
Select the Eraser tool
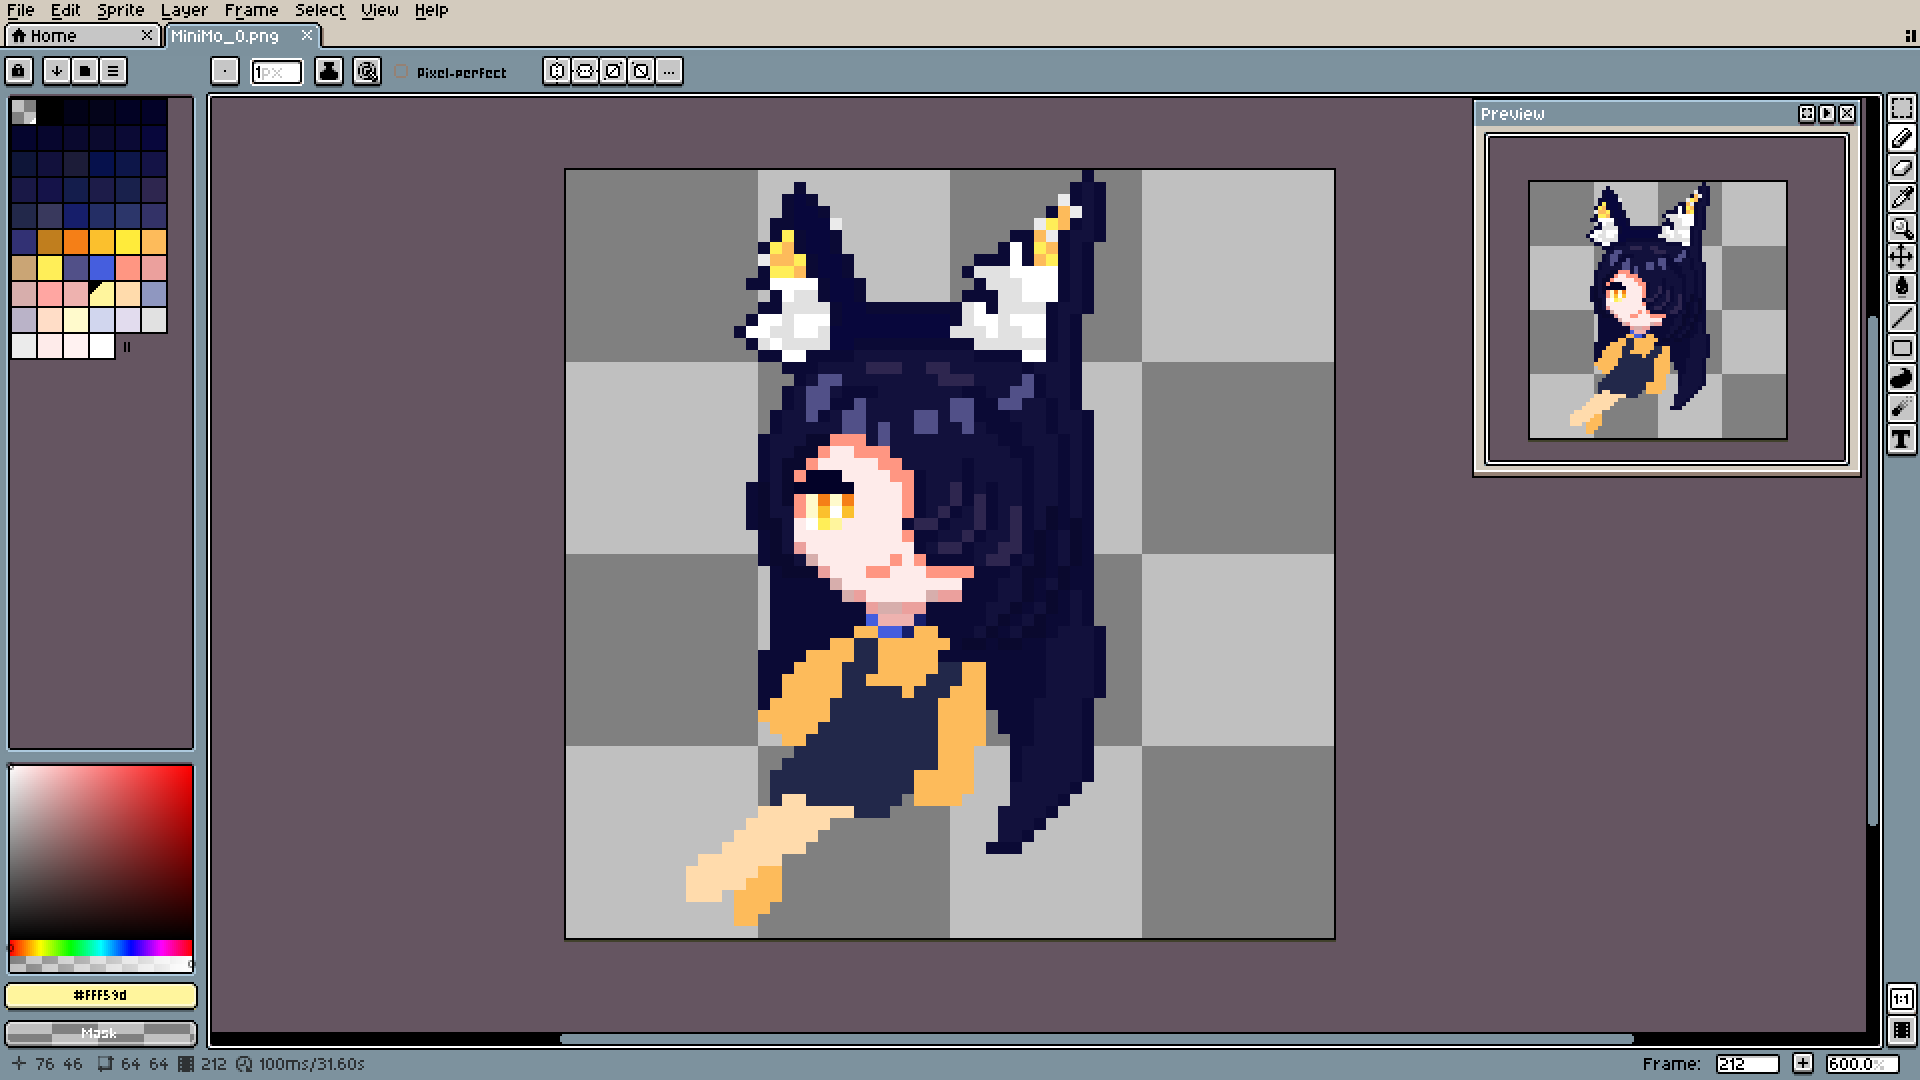[1901, 168]
